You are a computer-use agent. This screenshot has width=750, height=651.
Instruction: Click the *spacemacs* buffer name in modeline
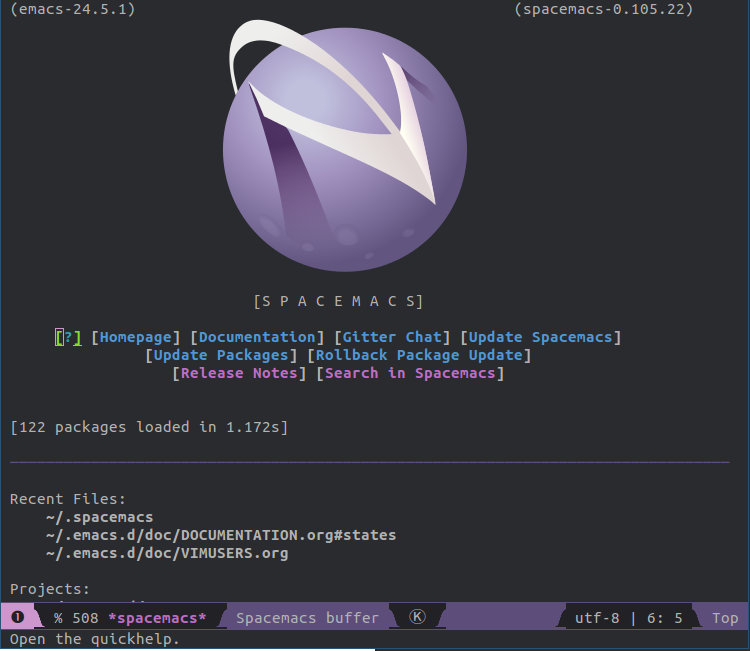point(157,618)
